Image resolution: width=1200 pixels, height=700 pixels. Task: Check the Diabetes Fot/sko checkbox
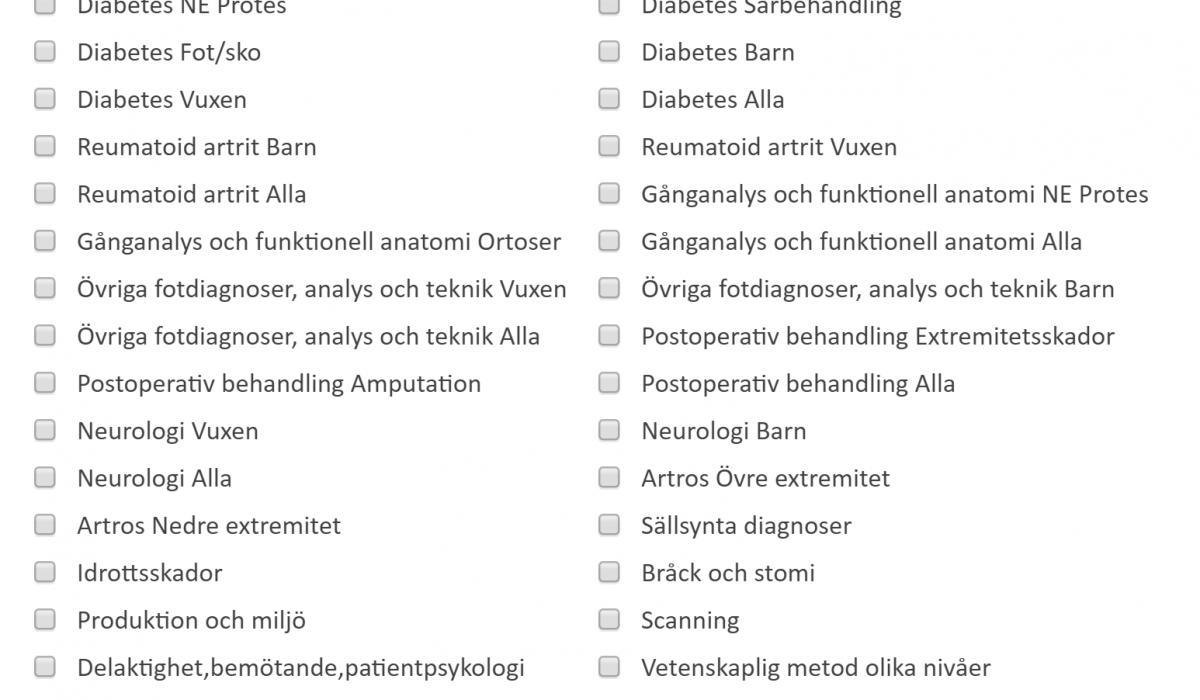click(45, 52)
